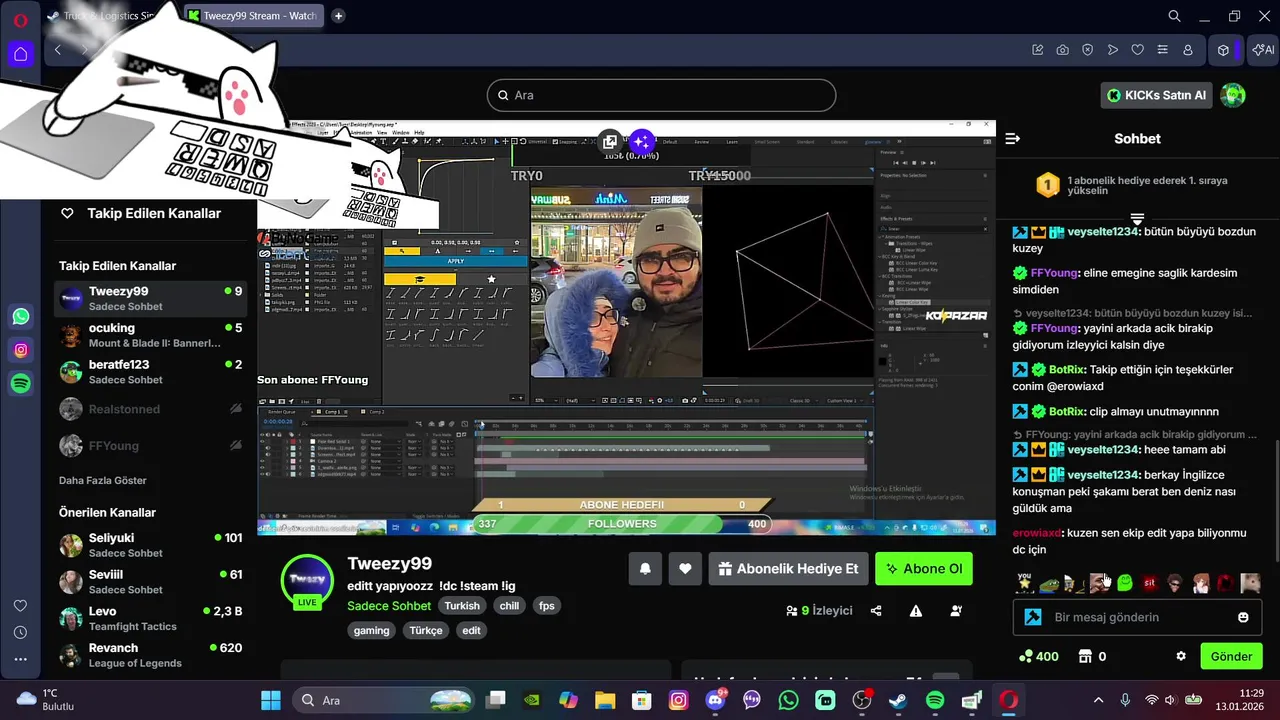This screenshot has width=1280, height=720.
Task: Show hidden system tray icons chevron
Action: pyautogui.click(x=1099, y=701)
